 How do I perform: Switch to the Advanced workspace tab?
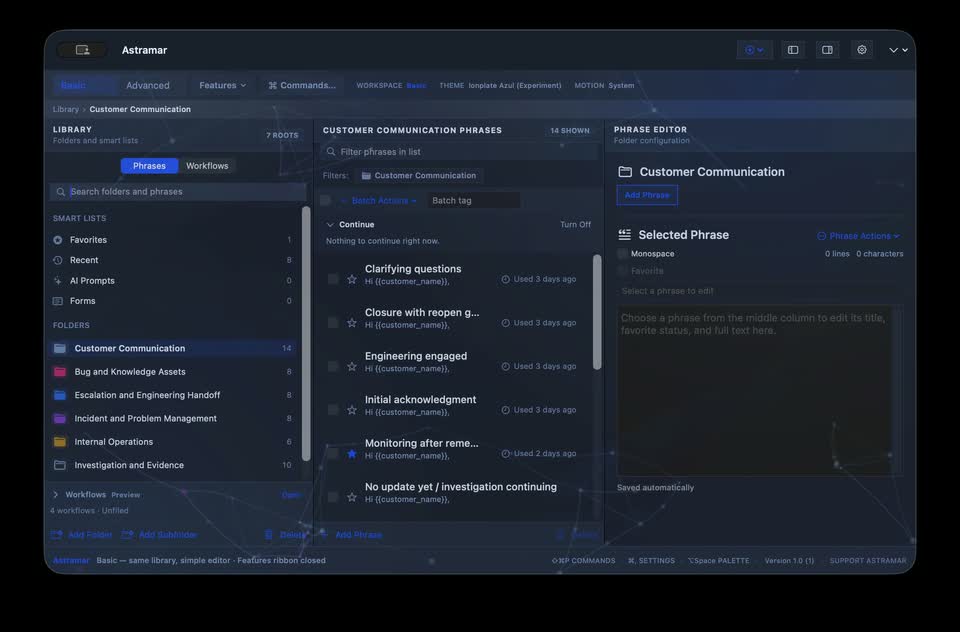tap(148, 85)
